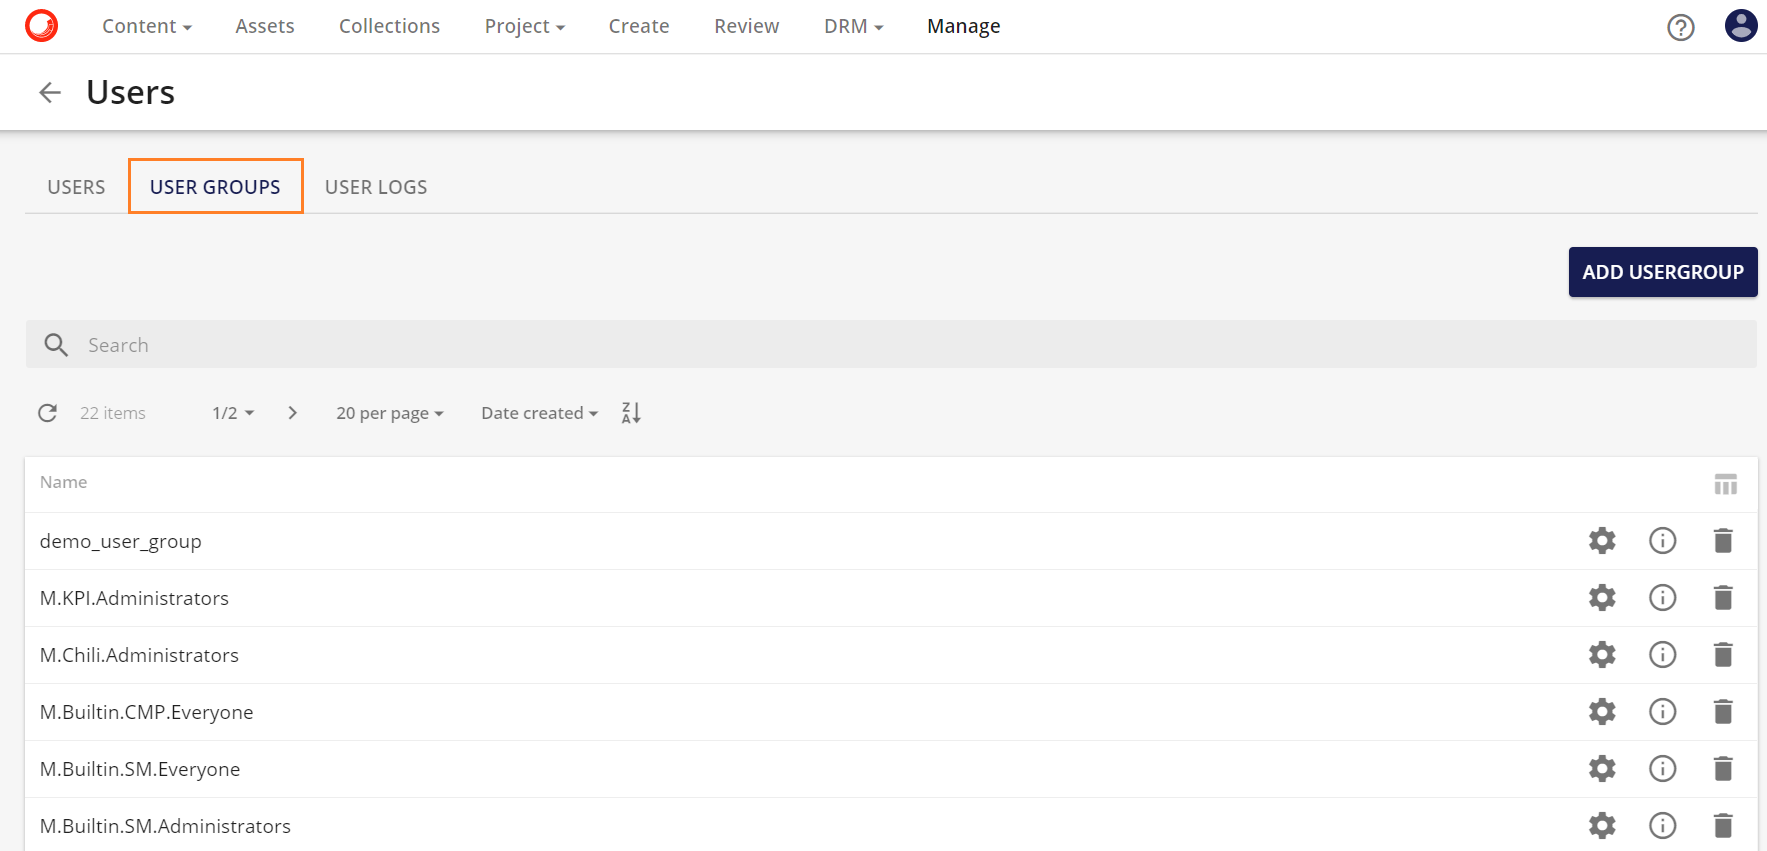Select the M.Builtin.SM.Everyone name

pyautogui.click(x=140, y=769)
